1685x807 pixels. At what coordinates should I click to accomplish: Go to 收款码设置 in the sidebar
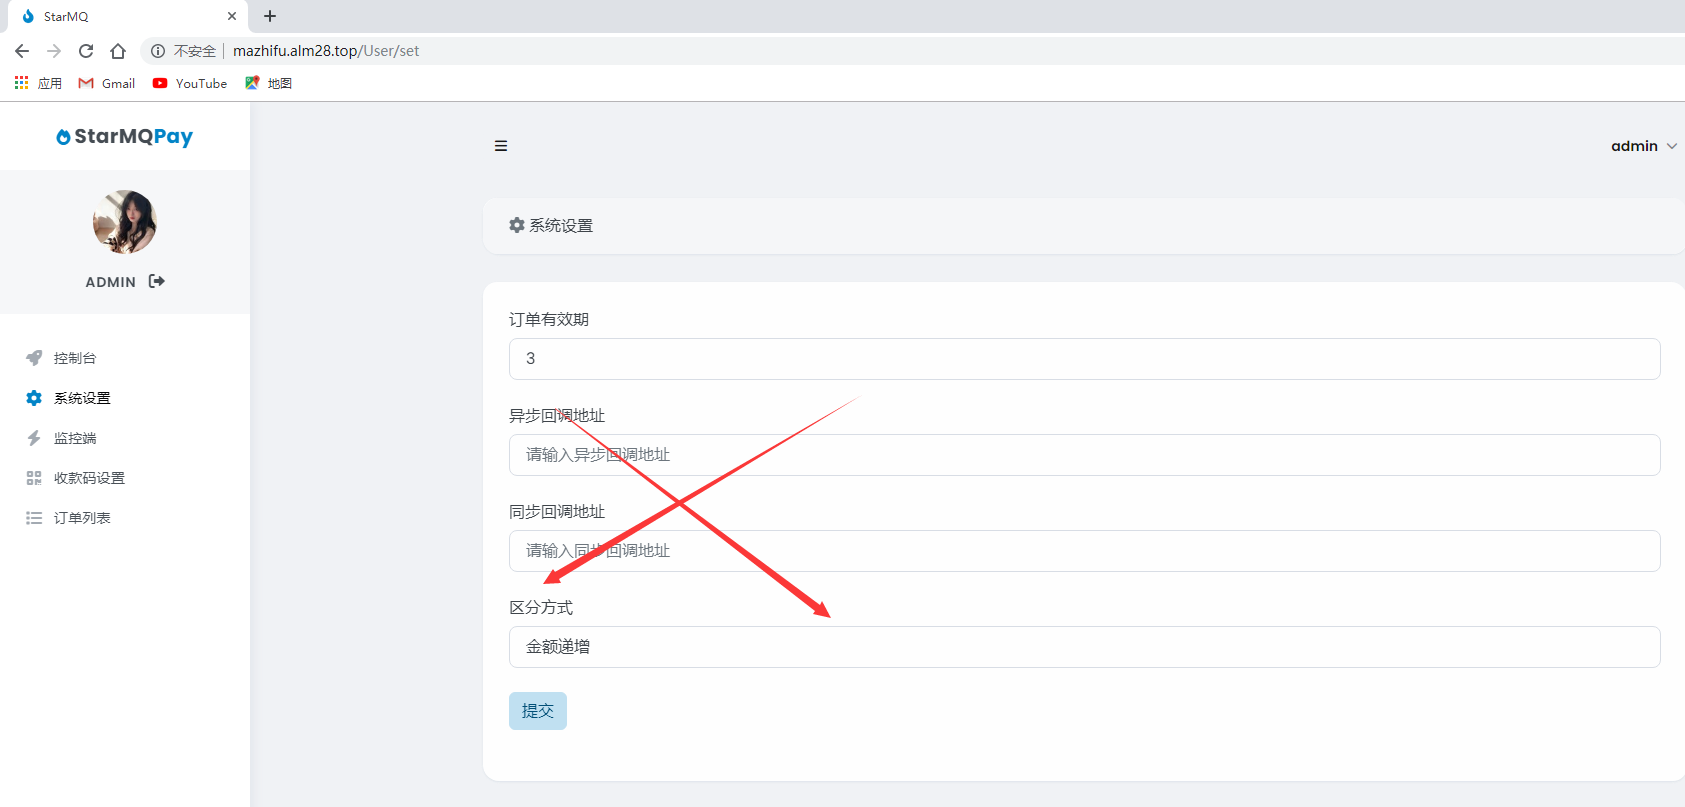coord(88,478)
